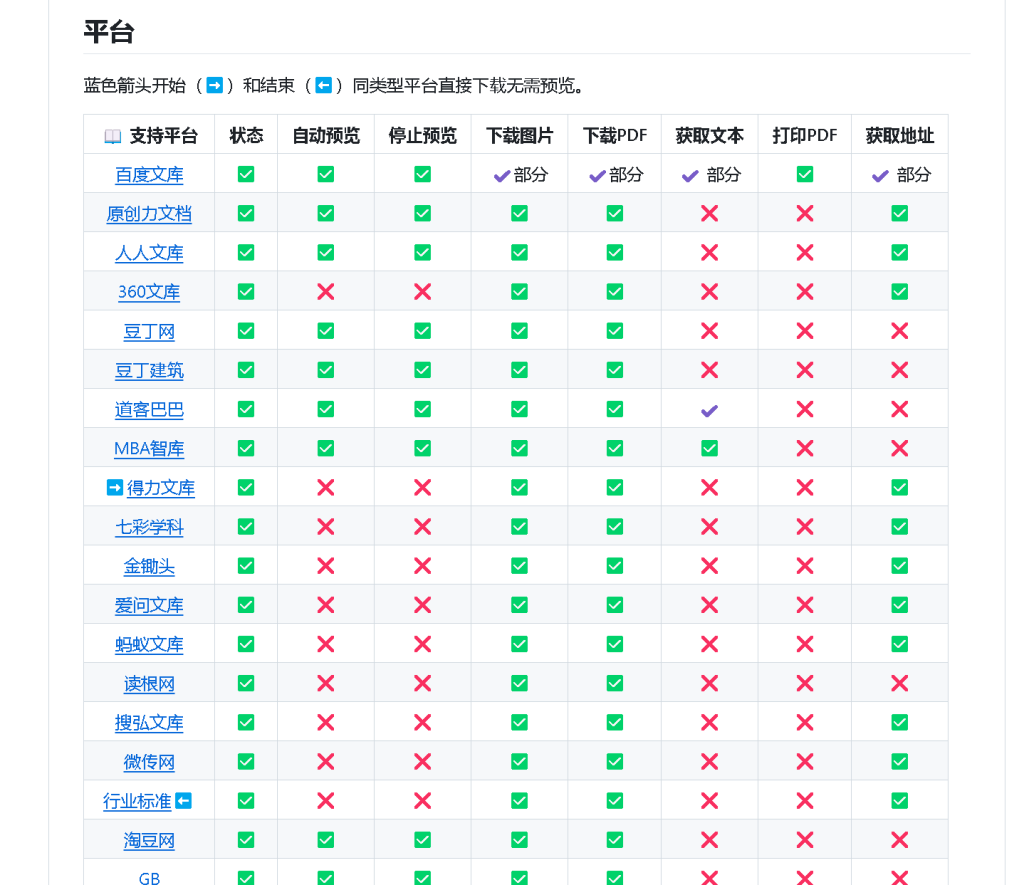Click the green check in 淘豆网 自动预览 cell
The width and height of the screenshot is (1024, 885).
tap(326, 840)
